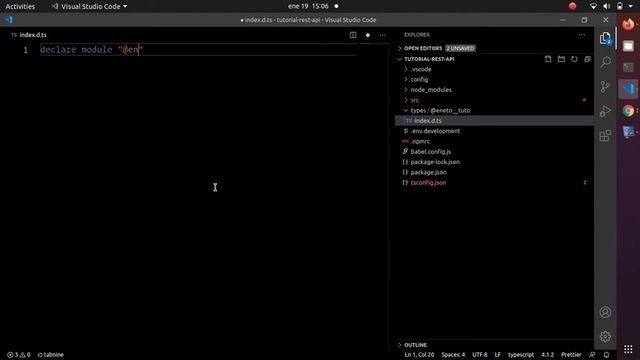Expand the node_modules folder
The height and width of the screenshot is (360, 640).
pos(431,90)
